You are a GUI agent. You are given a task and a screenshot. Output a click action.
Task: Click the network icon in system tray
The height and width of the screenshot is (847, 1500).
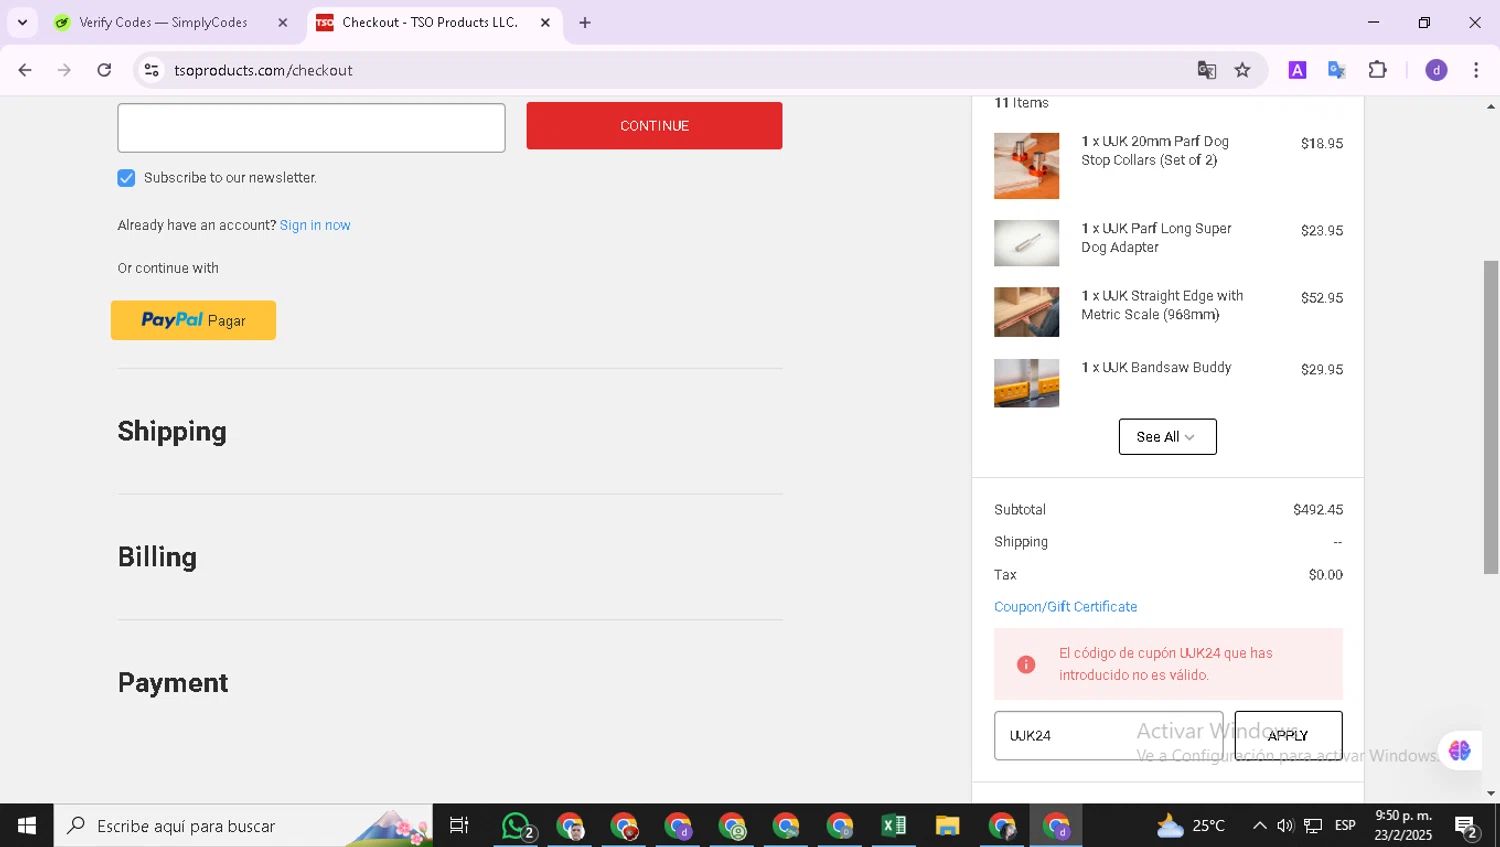tap(1313, 826)
